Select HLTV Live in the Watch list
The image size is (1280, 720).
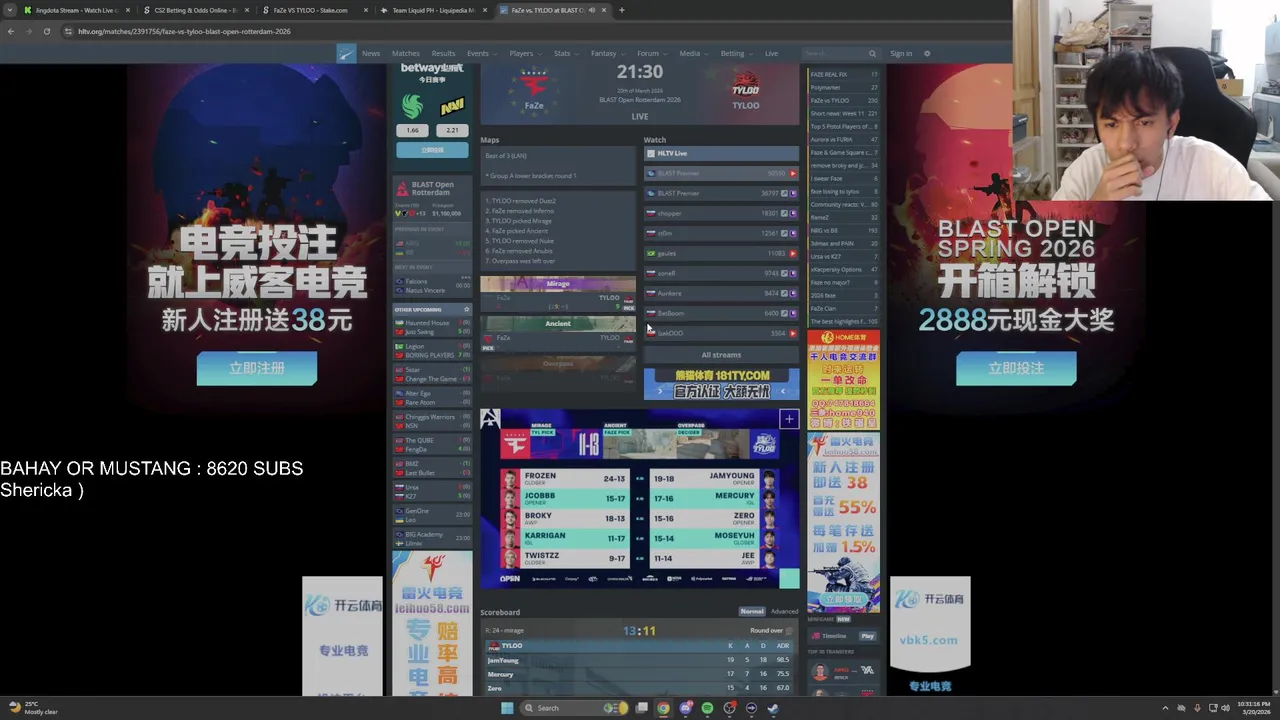coord(721,153)
